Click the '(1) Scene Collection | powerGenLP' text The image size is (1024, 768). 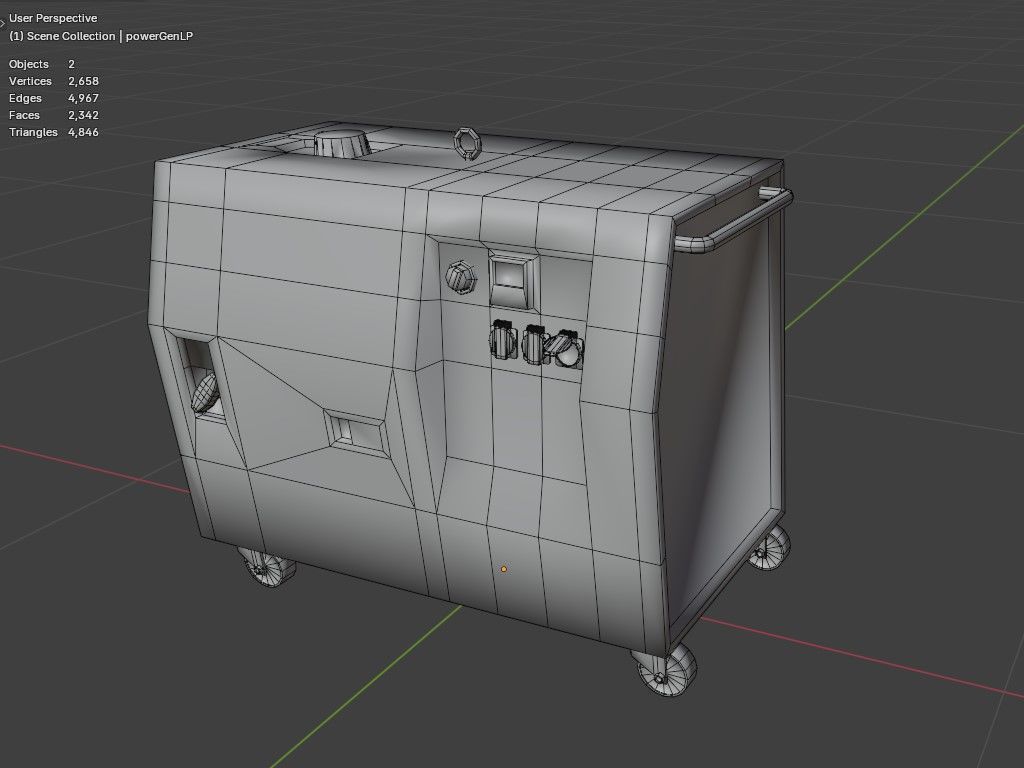101,36
